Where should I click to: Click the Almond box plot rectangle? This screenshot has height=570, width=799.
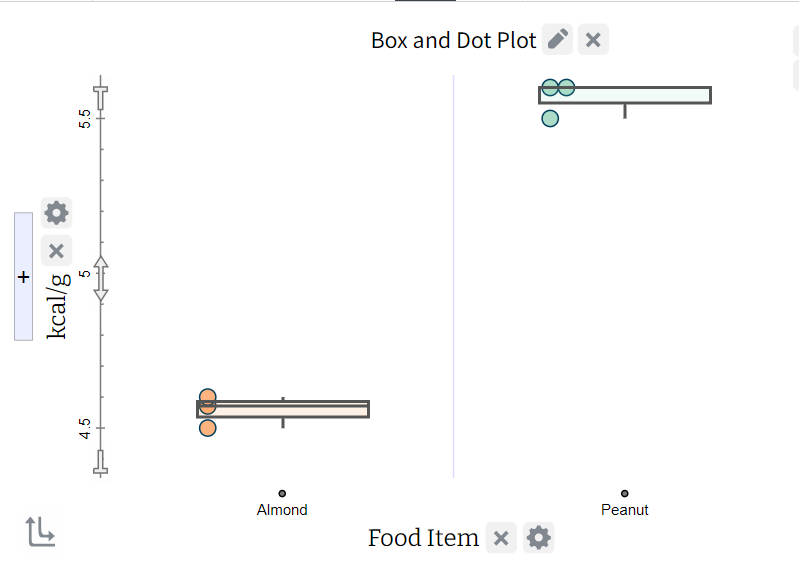[x=283, y=410]
